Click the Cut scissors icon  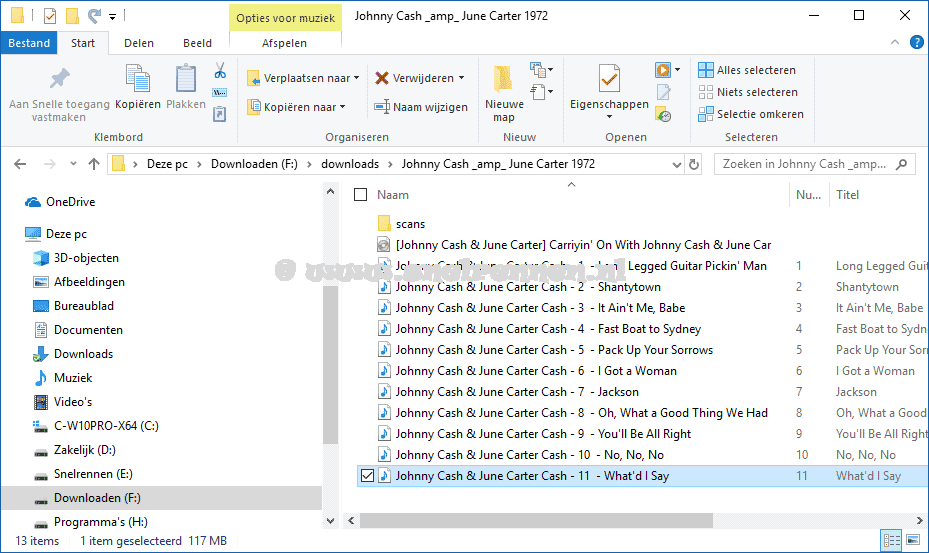click(220, 71)
